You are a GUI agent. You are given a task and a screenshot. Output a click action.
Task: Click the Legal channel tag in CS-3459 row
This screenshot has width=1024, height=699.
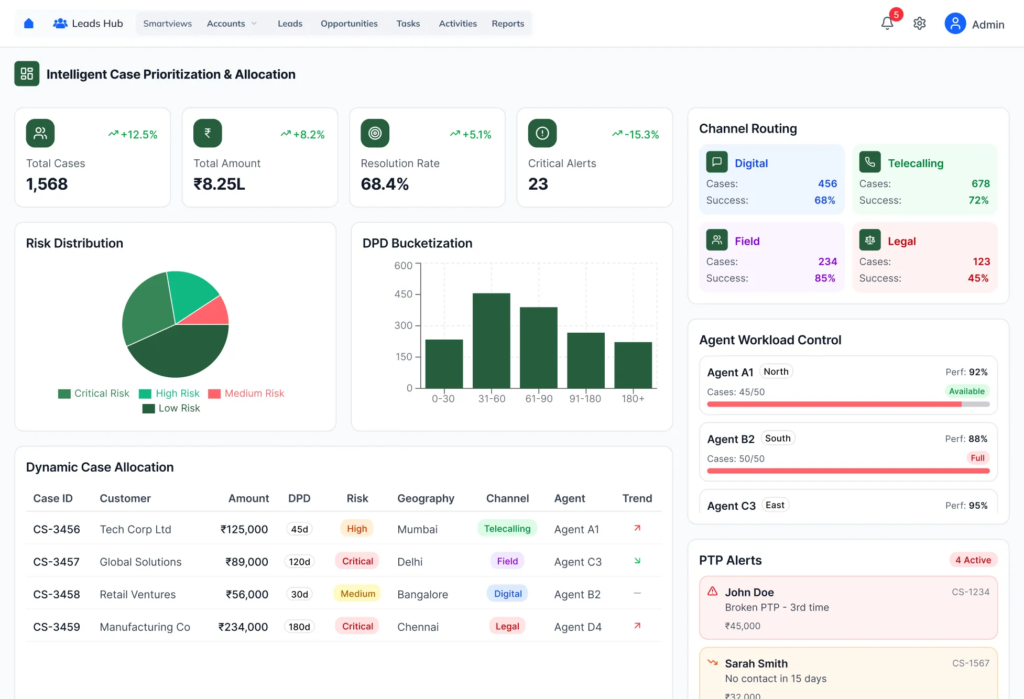click(x=507, y=626)
